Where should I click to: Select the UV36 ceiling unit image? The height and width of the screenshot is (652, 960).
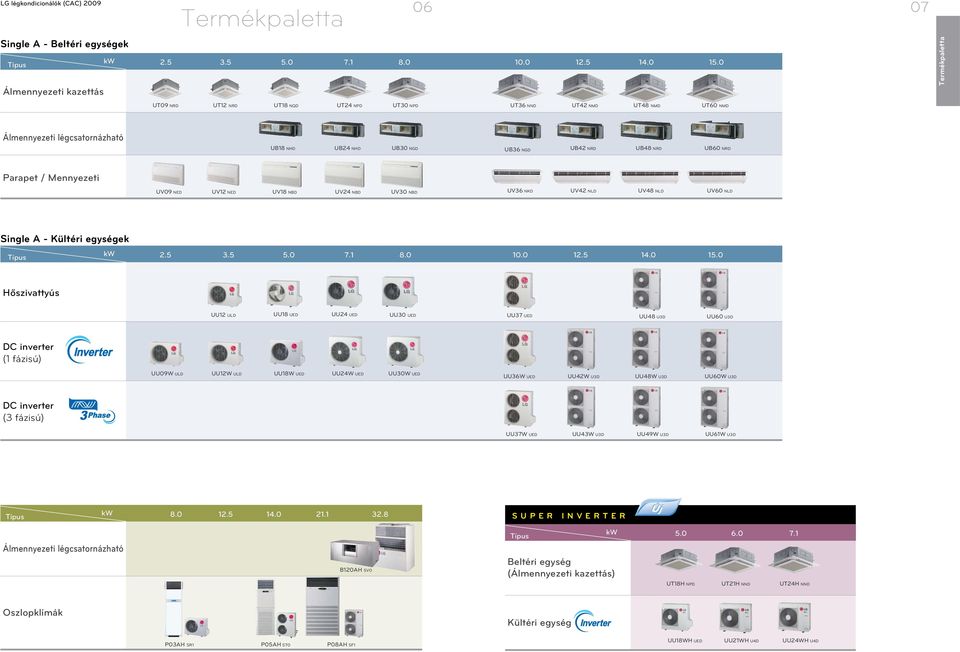coord(517,175)
